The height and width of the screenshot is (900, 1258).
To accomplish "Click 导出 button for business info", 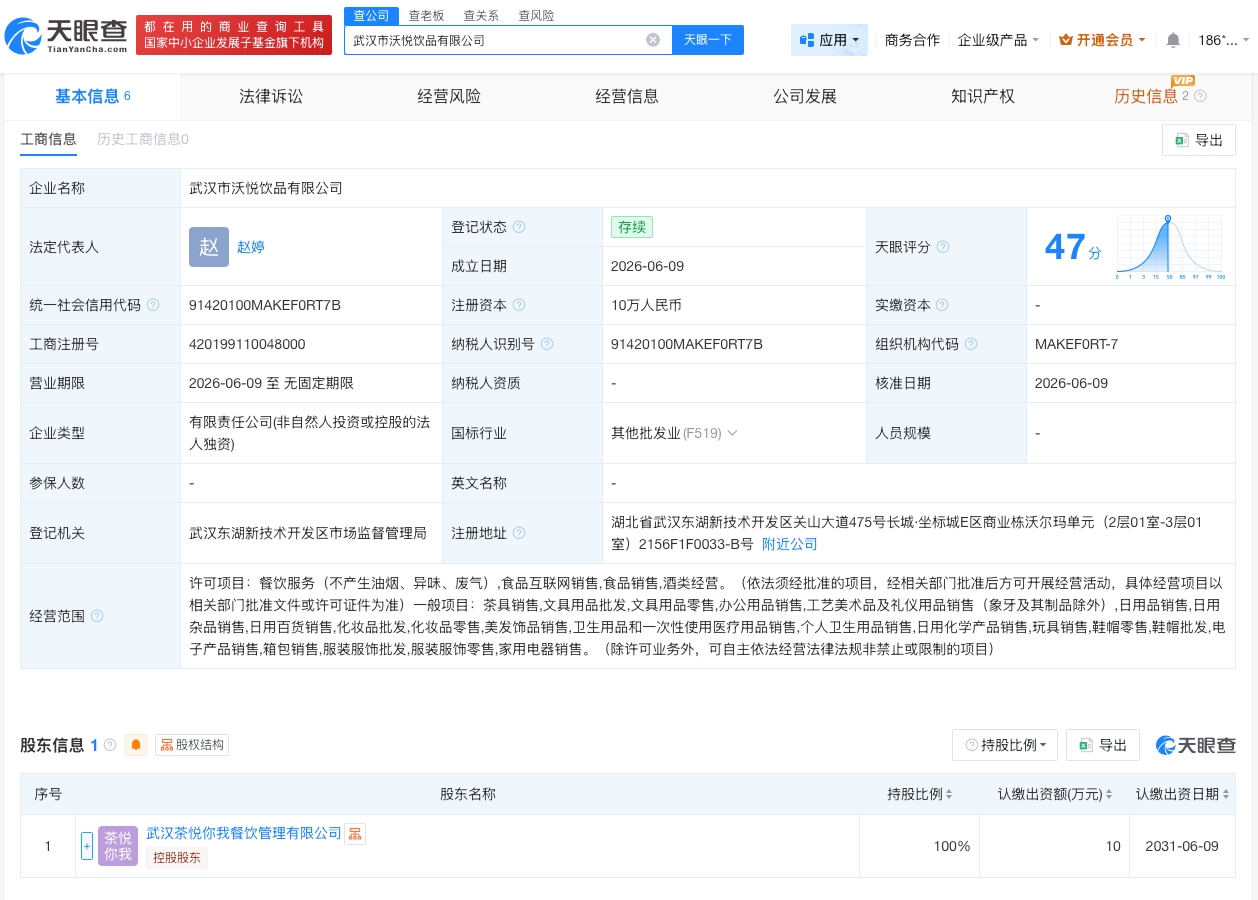I will 1199,140.
